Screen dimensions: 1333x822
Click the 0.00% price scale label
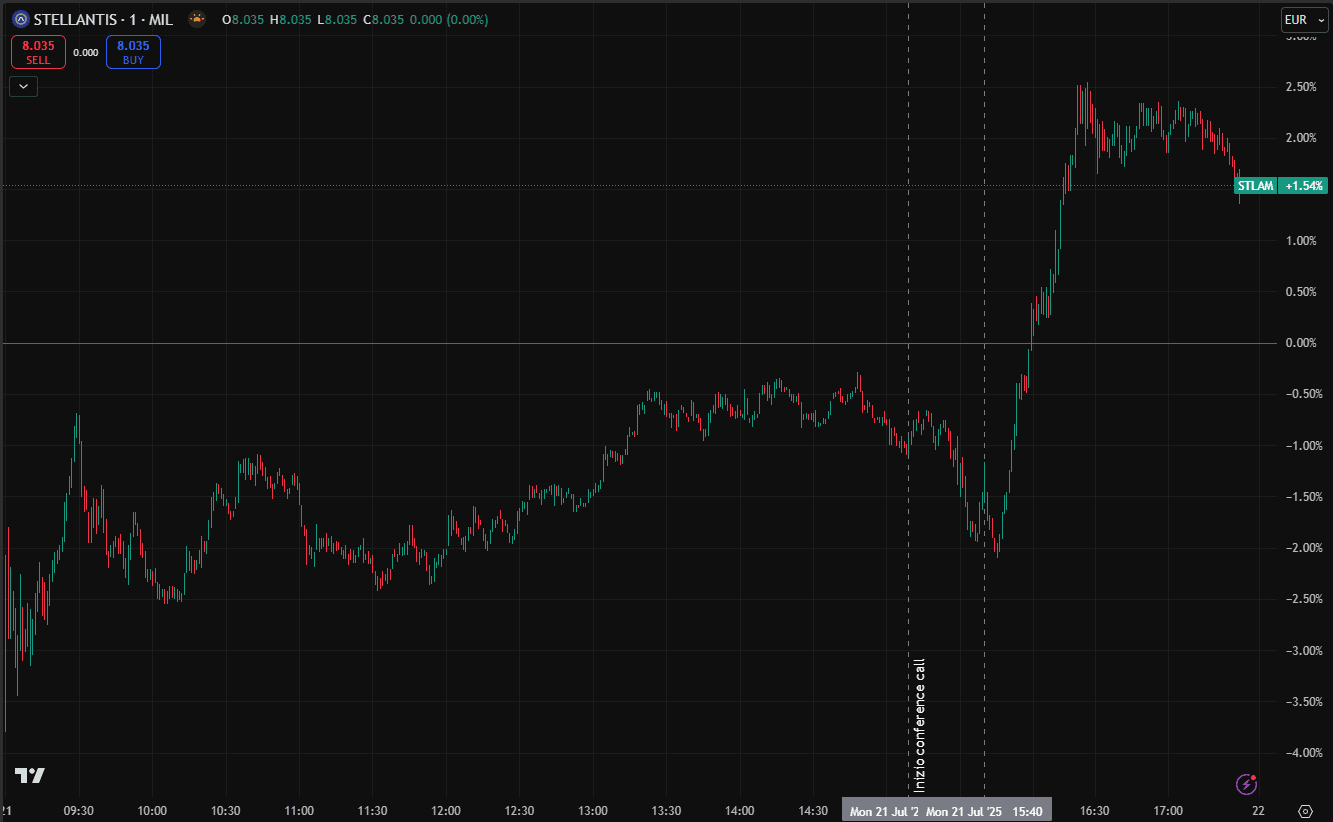click(1301, 343)
